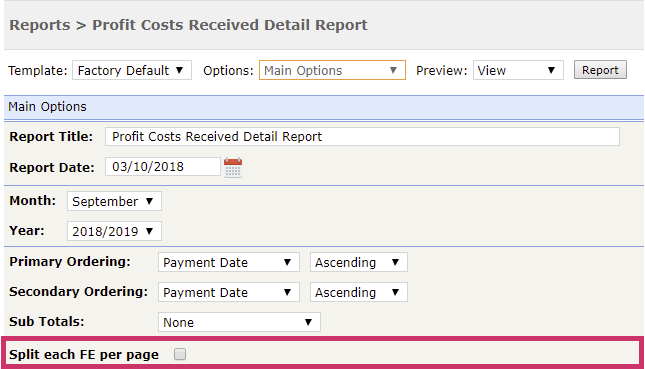Choose a month in the Month dropdown

point(114,201)
